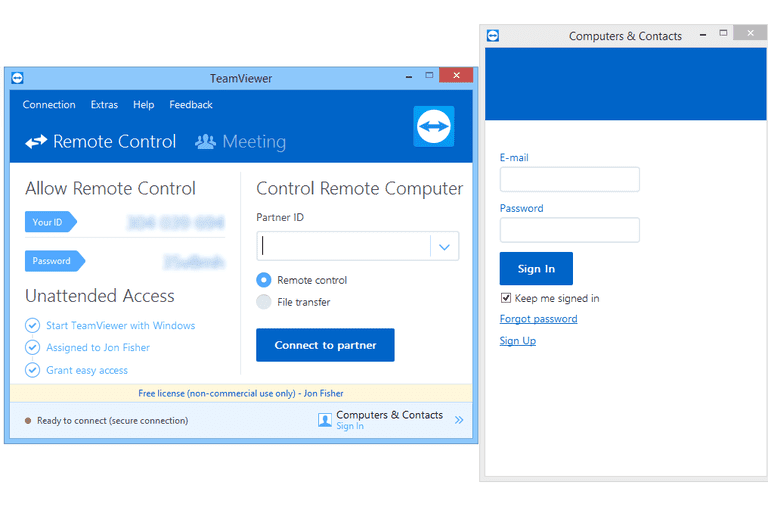Viewport: 768px width, 513px height.
Task: Click the Connect to partner button
Action: [x=325, y=345]
